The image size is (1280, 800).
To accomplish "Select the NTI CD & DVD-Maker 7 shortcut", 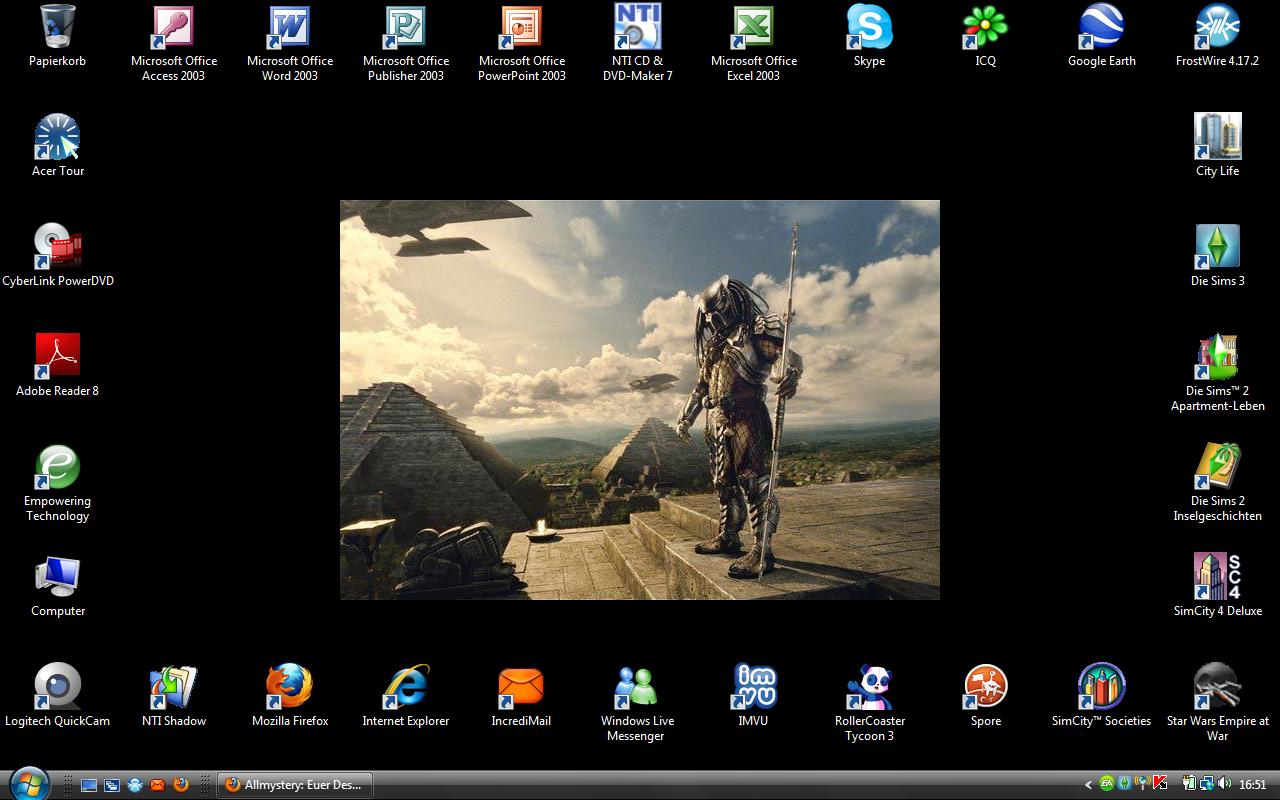I will click(x=638, y=43).
